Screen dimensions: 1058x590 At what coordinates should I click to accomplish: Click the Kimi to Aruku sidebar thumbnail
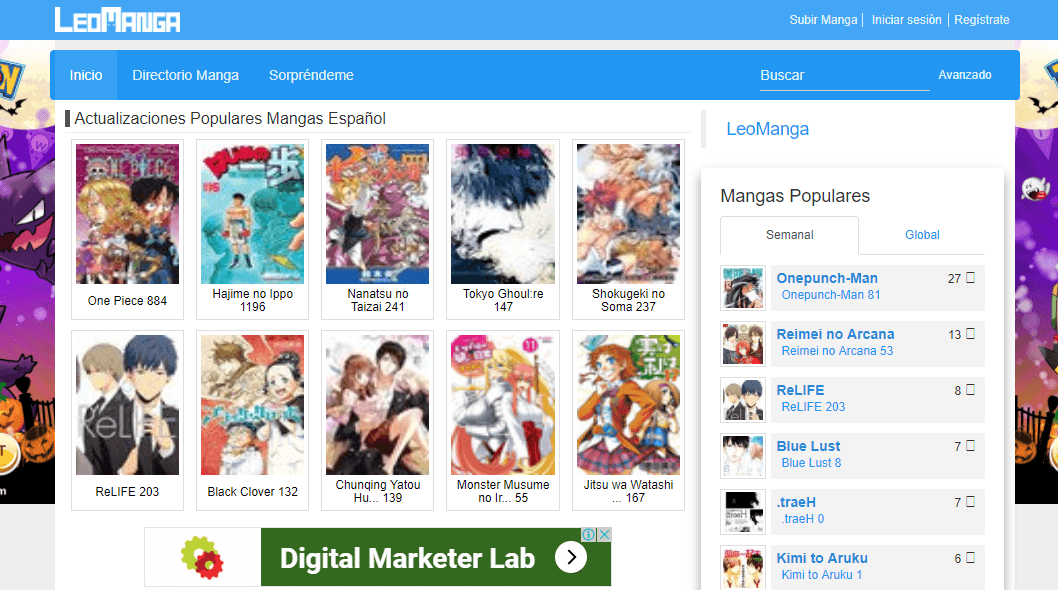tap(743, 568)
